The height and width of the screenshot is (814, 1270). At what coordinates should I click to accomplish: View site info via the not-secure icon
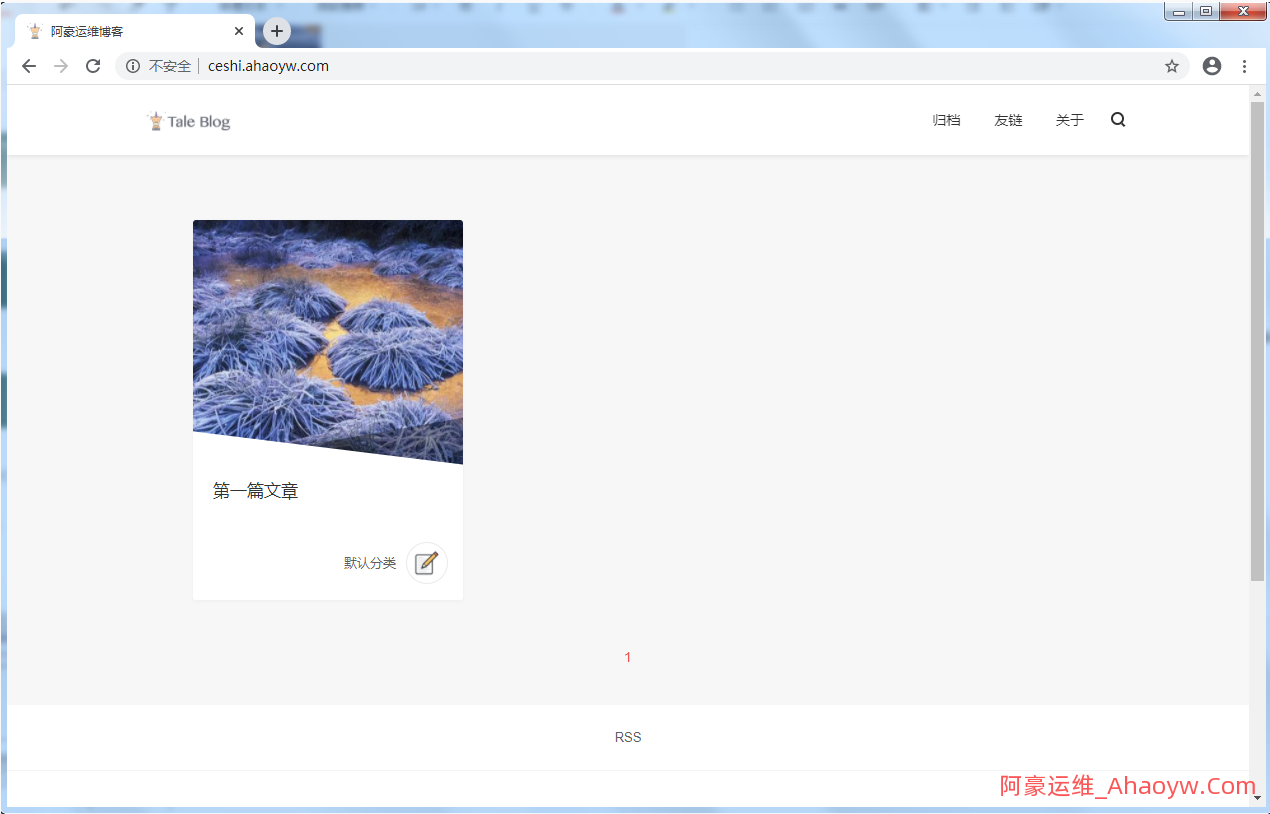133,66
